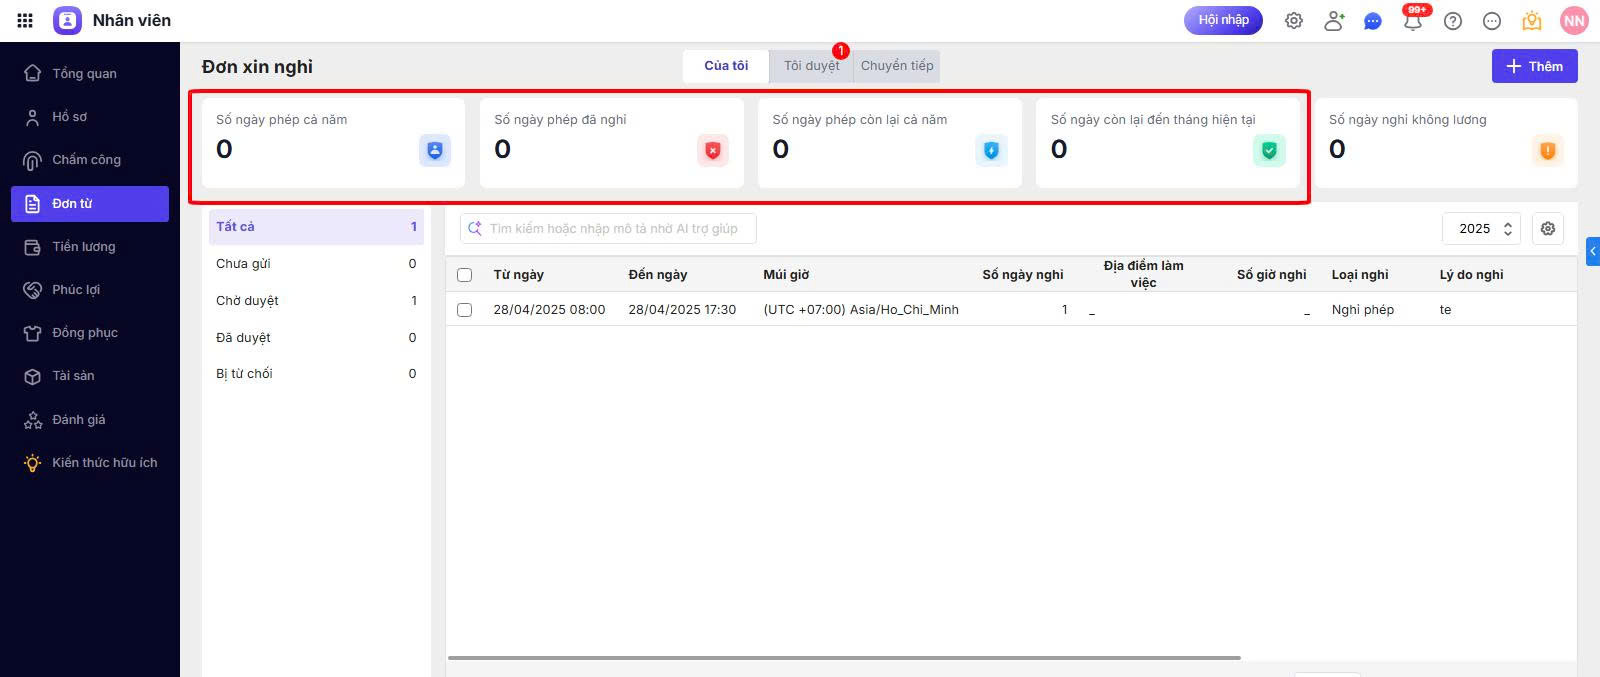Switch to Chuyển tiếp tab
The height and width of the screenshot is (677, 1600).
897,66
